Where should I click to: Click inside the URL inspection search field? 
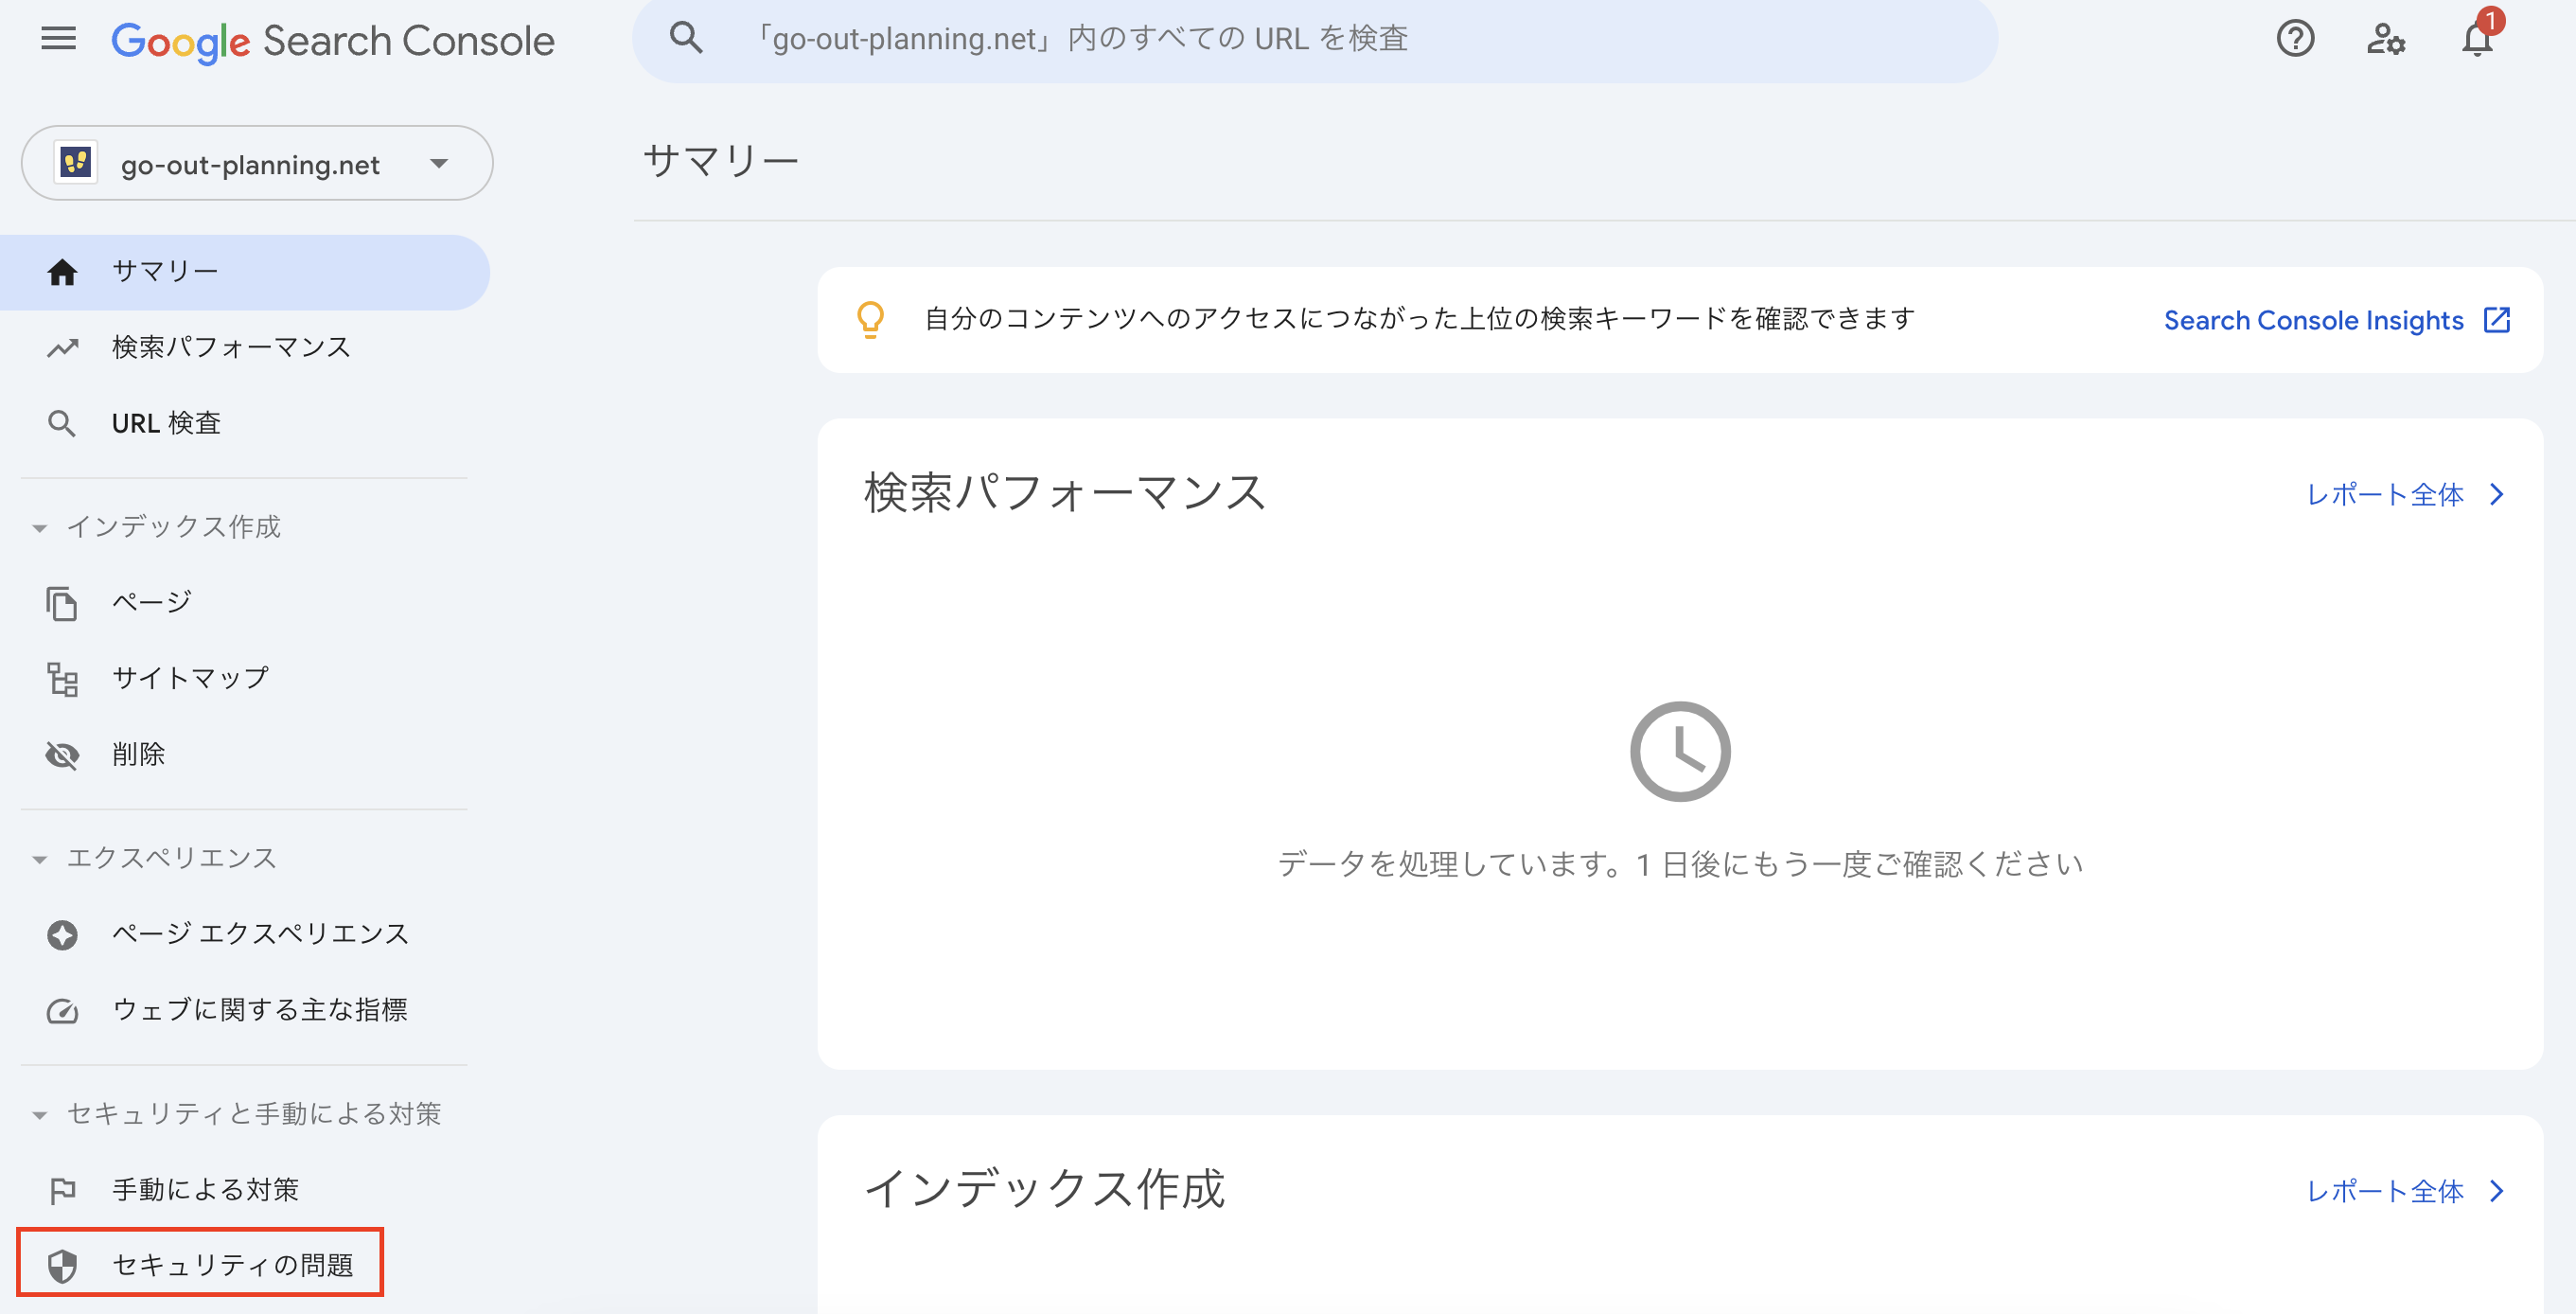click(x=1300, y=39)
